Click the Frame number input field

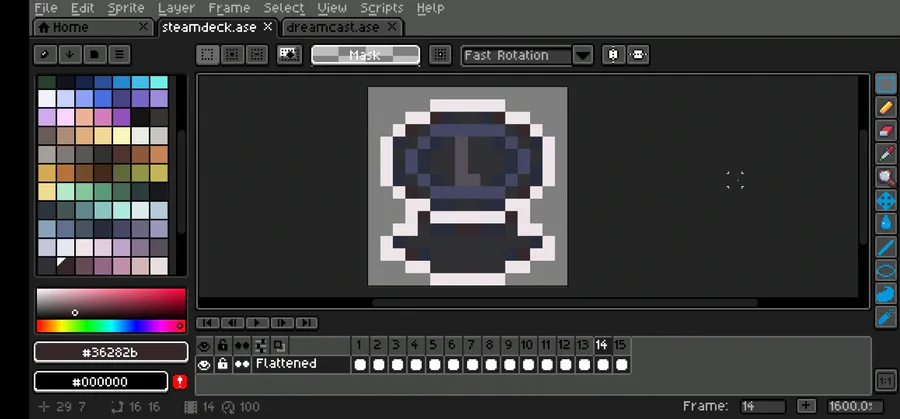point(763,406)
